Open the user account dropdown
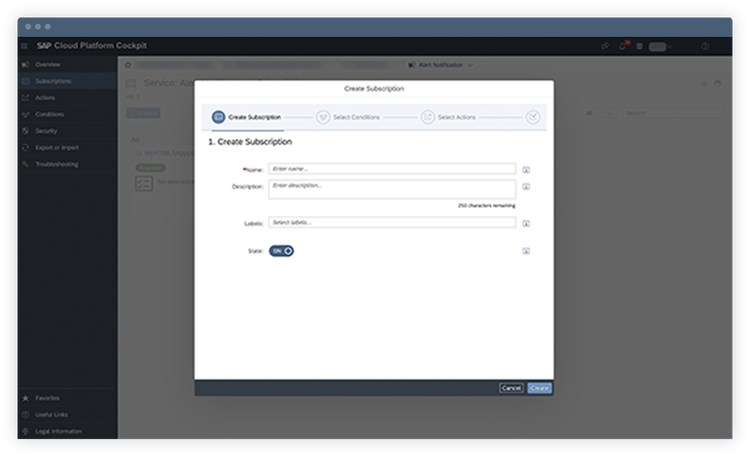Viewport: 750px width, 456px height. tap(661, 46)
